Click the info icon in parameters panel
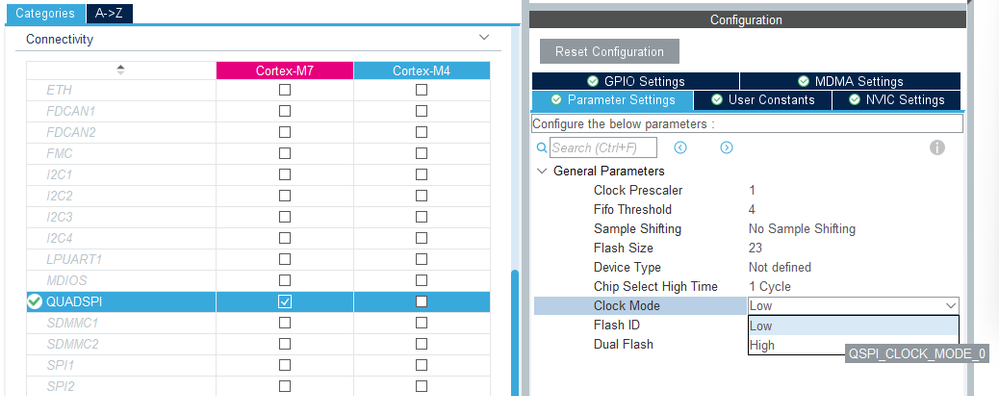 click(x=937, y=148)
